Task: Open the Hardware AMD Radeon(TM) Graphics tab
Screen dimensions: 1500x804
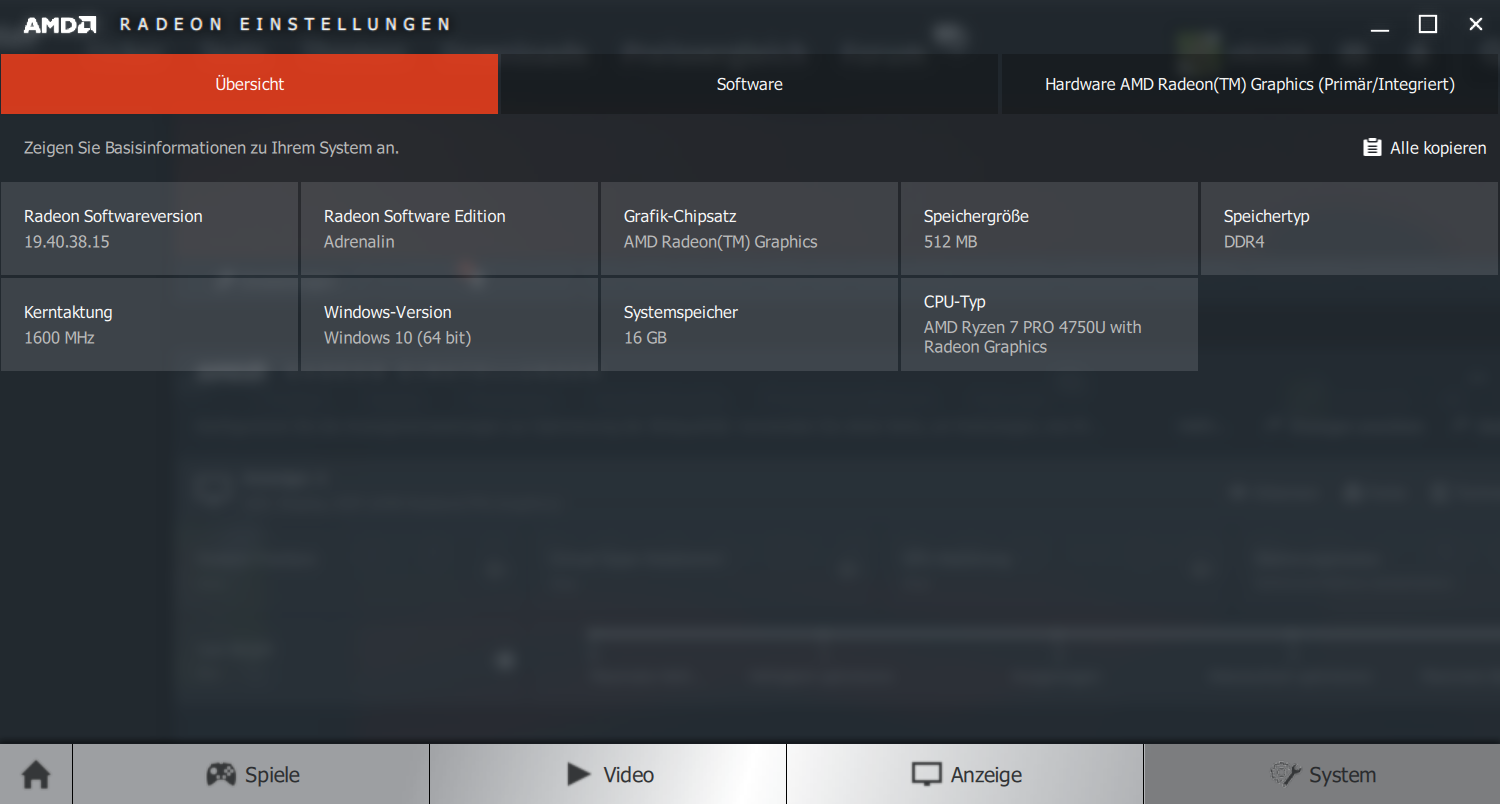Action: point(1250,84)
